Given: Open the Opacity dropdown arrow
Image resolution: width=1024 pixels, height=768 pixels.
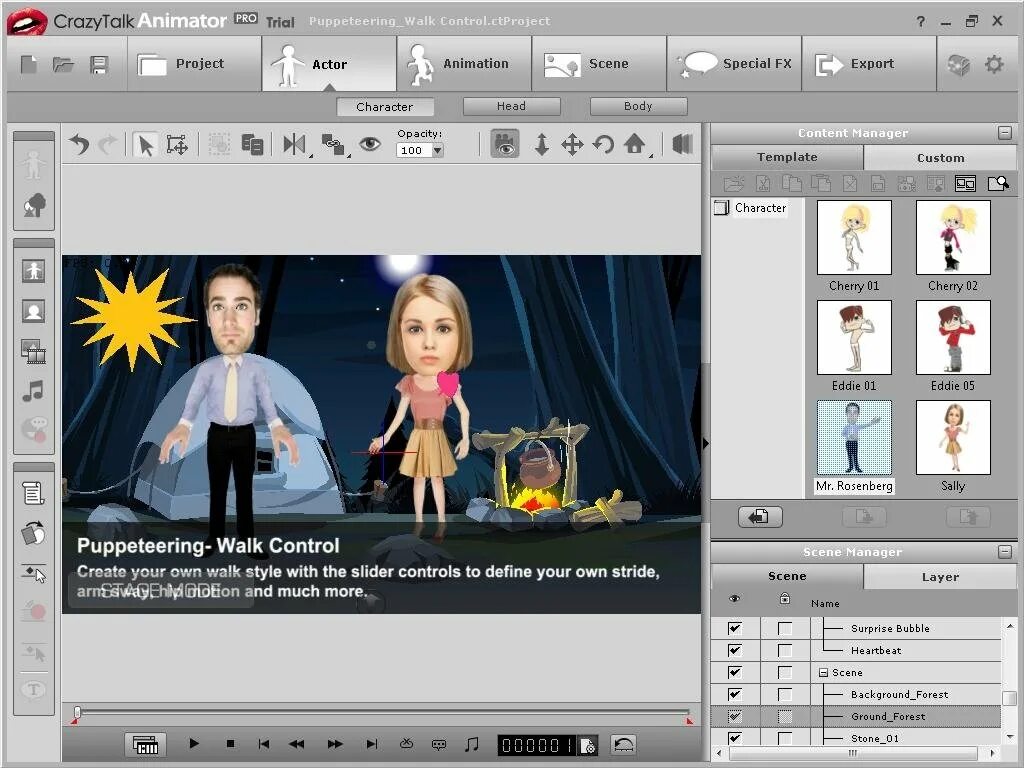Looking at the screenshot, I should (x=438, y=150).
